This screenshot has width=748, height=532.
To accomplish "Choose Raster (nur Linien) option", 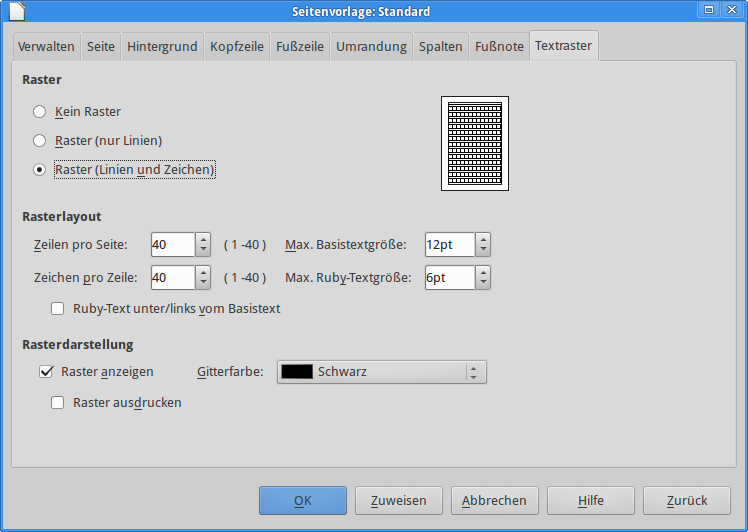I will 40,141.
